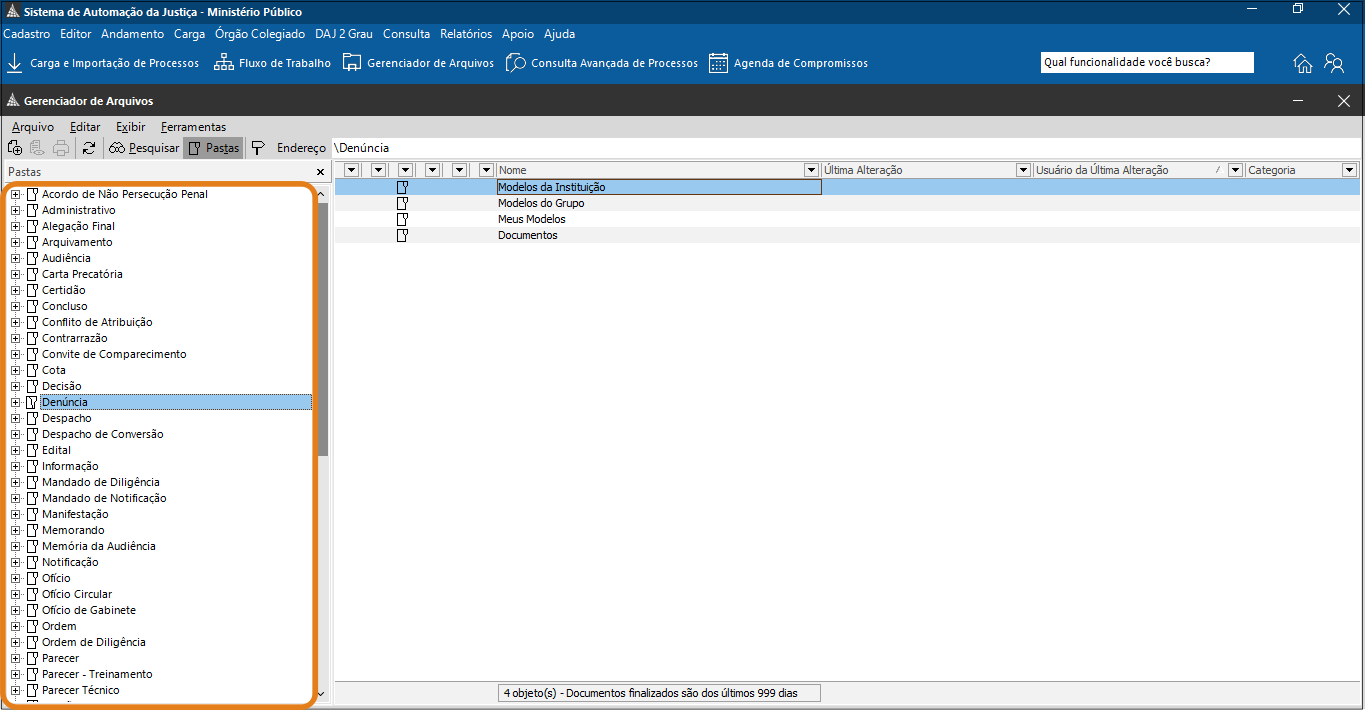
Task: Click the folder icon of Cota
Action: coord(32,370)
